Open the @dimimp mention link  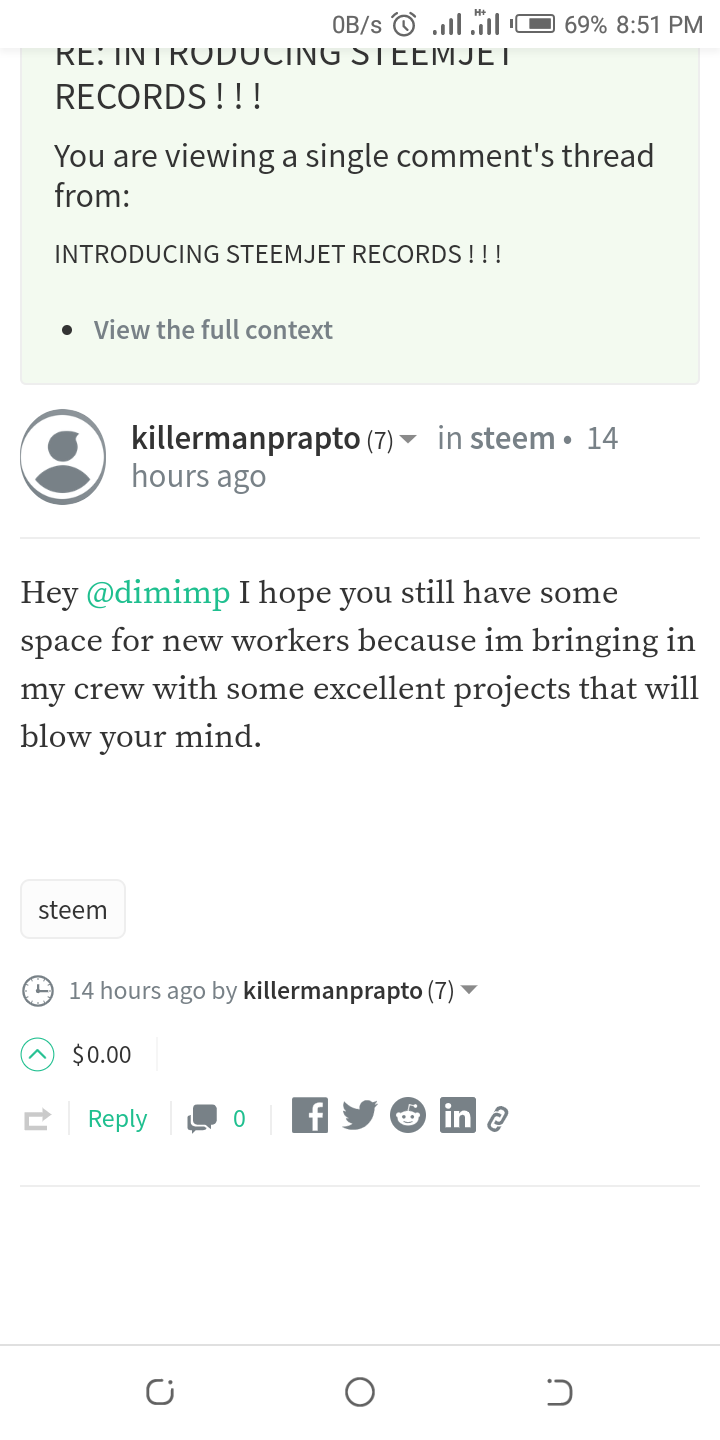[x=158, y=593]
